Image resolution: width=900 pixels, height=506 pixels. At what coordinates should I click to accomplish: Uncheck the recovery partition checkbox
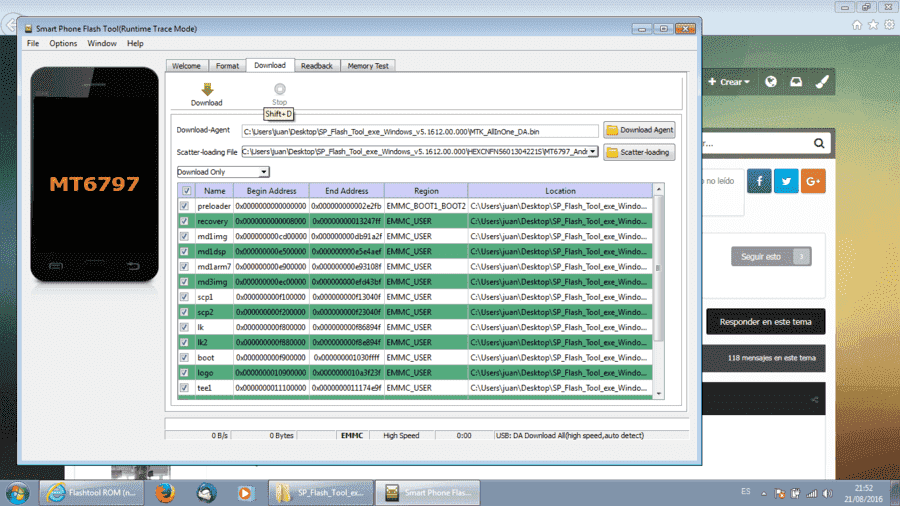184,221
